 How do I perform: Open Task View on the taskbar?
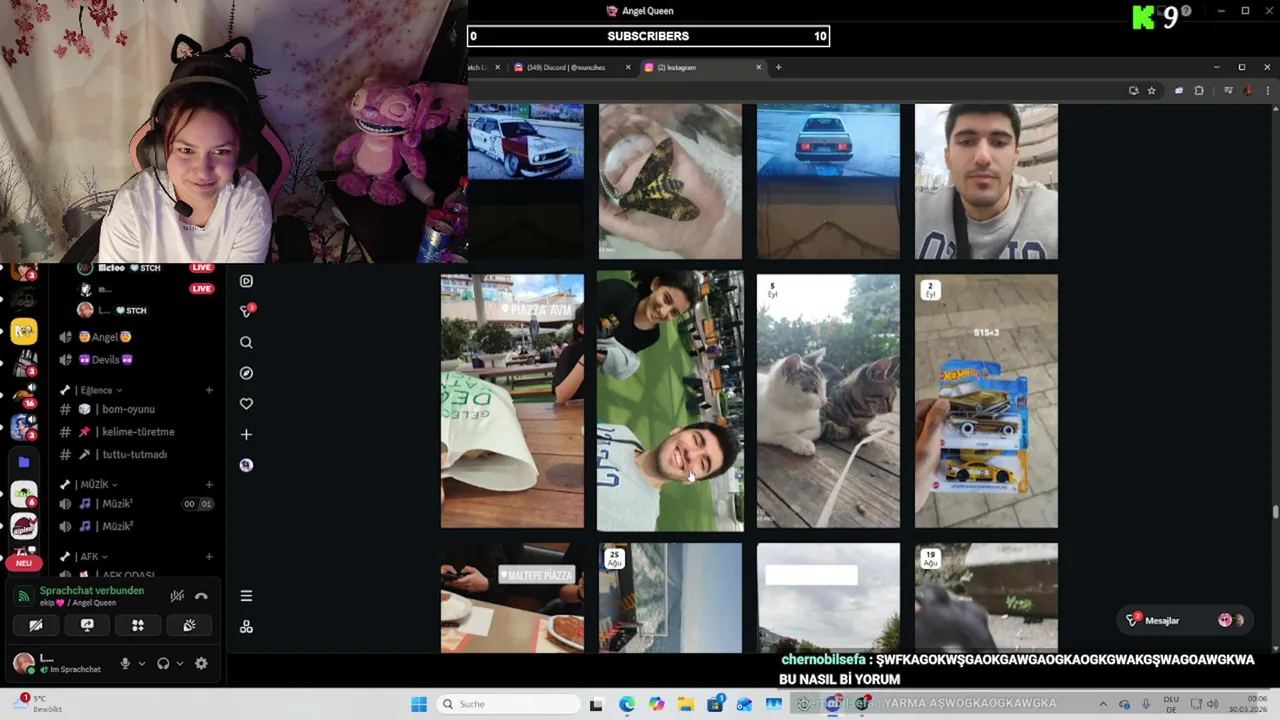[596, 704]
